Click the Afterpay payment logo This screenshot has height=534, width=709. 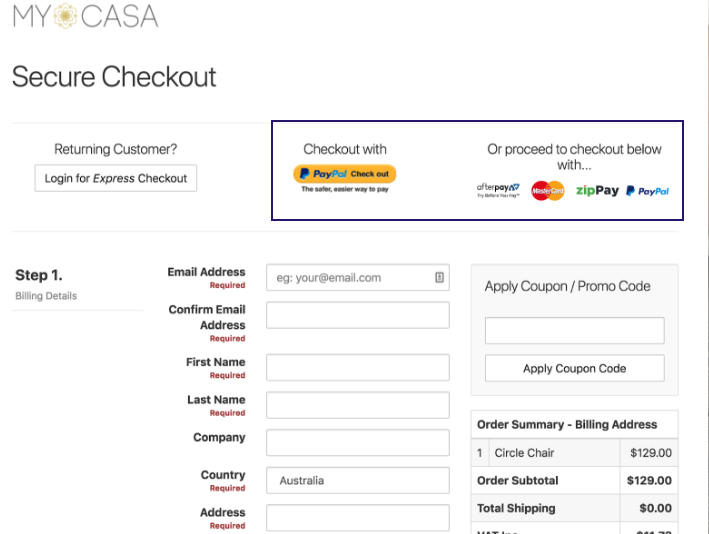click(x=498, y=190)
